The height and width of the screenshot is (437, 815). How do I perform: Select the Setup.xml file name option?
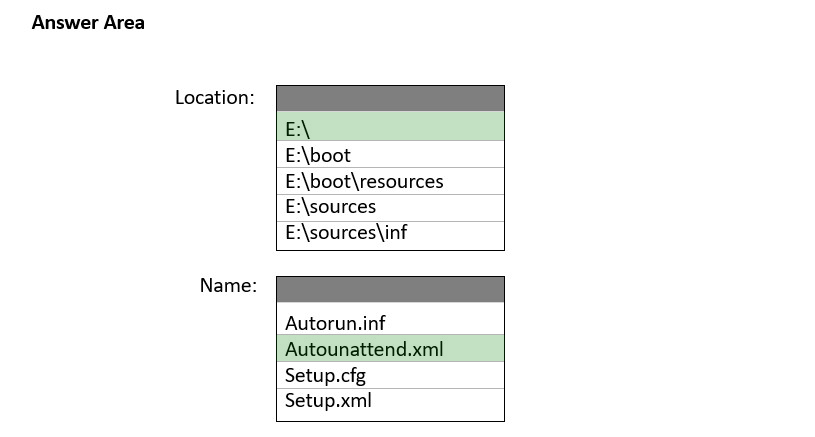pos(390,403)
